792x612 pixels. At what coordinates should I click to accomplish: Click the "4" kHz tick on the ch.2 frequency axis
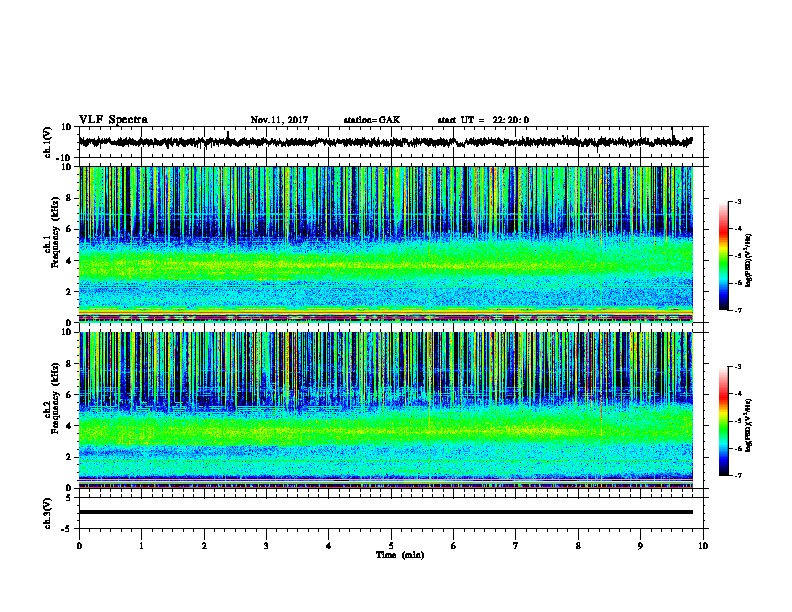(x=70, y=426)
